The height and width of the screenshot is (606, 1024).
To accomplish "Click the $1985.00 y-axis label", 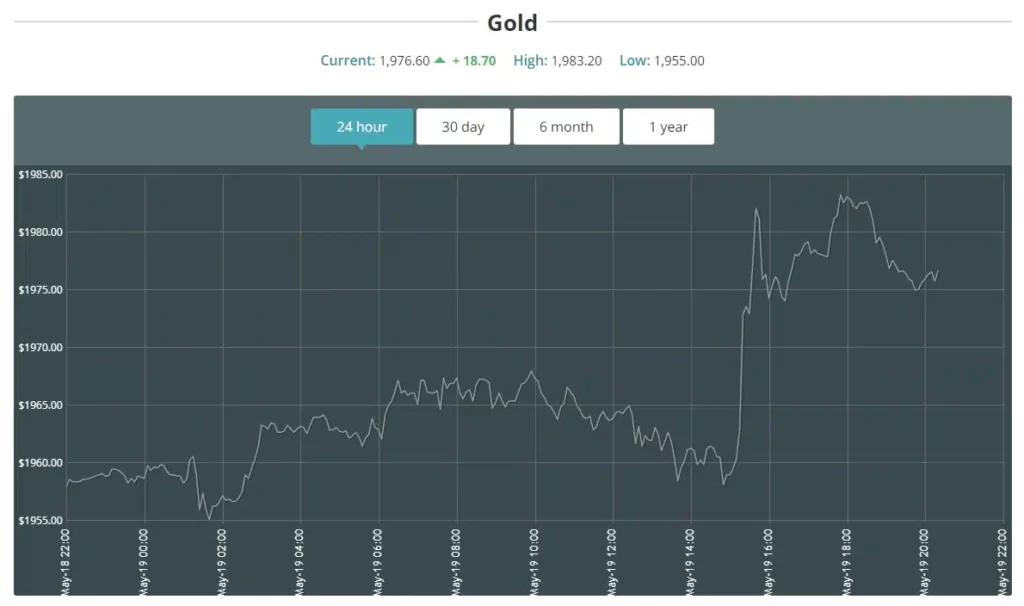I will coord(40,174).
